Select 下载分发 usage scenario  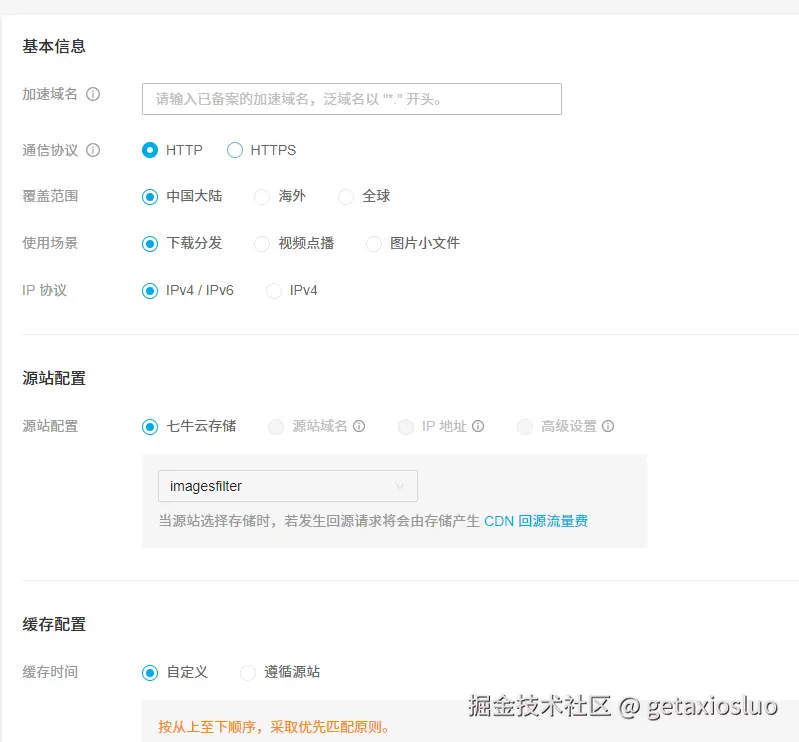(150, 244)
